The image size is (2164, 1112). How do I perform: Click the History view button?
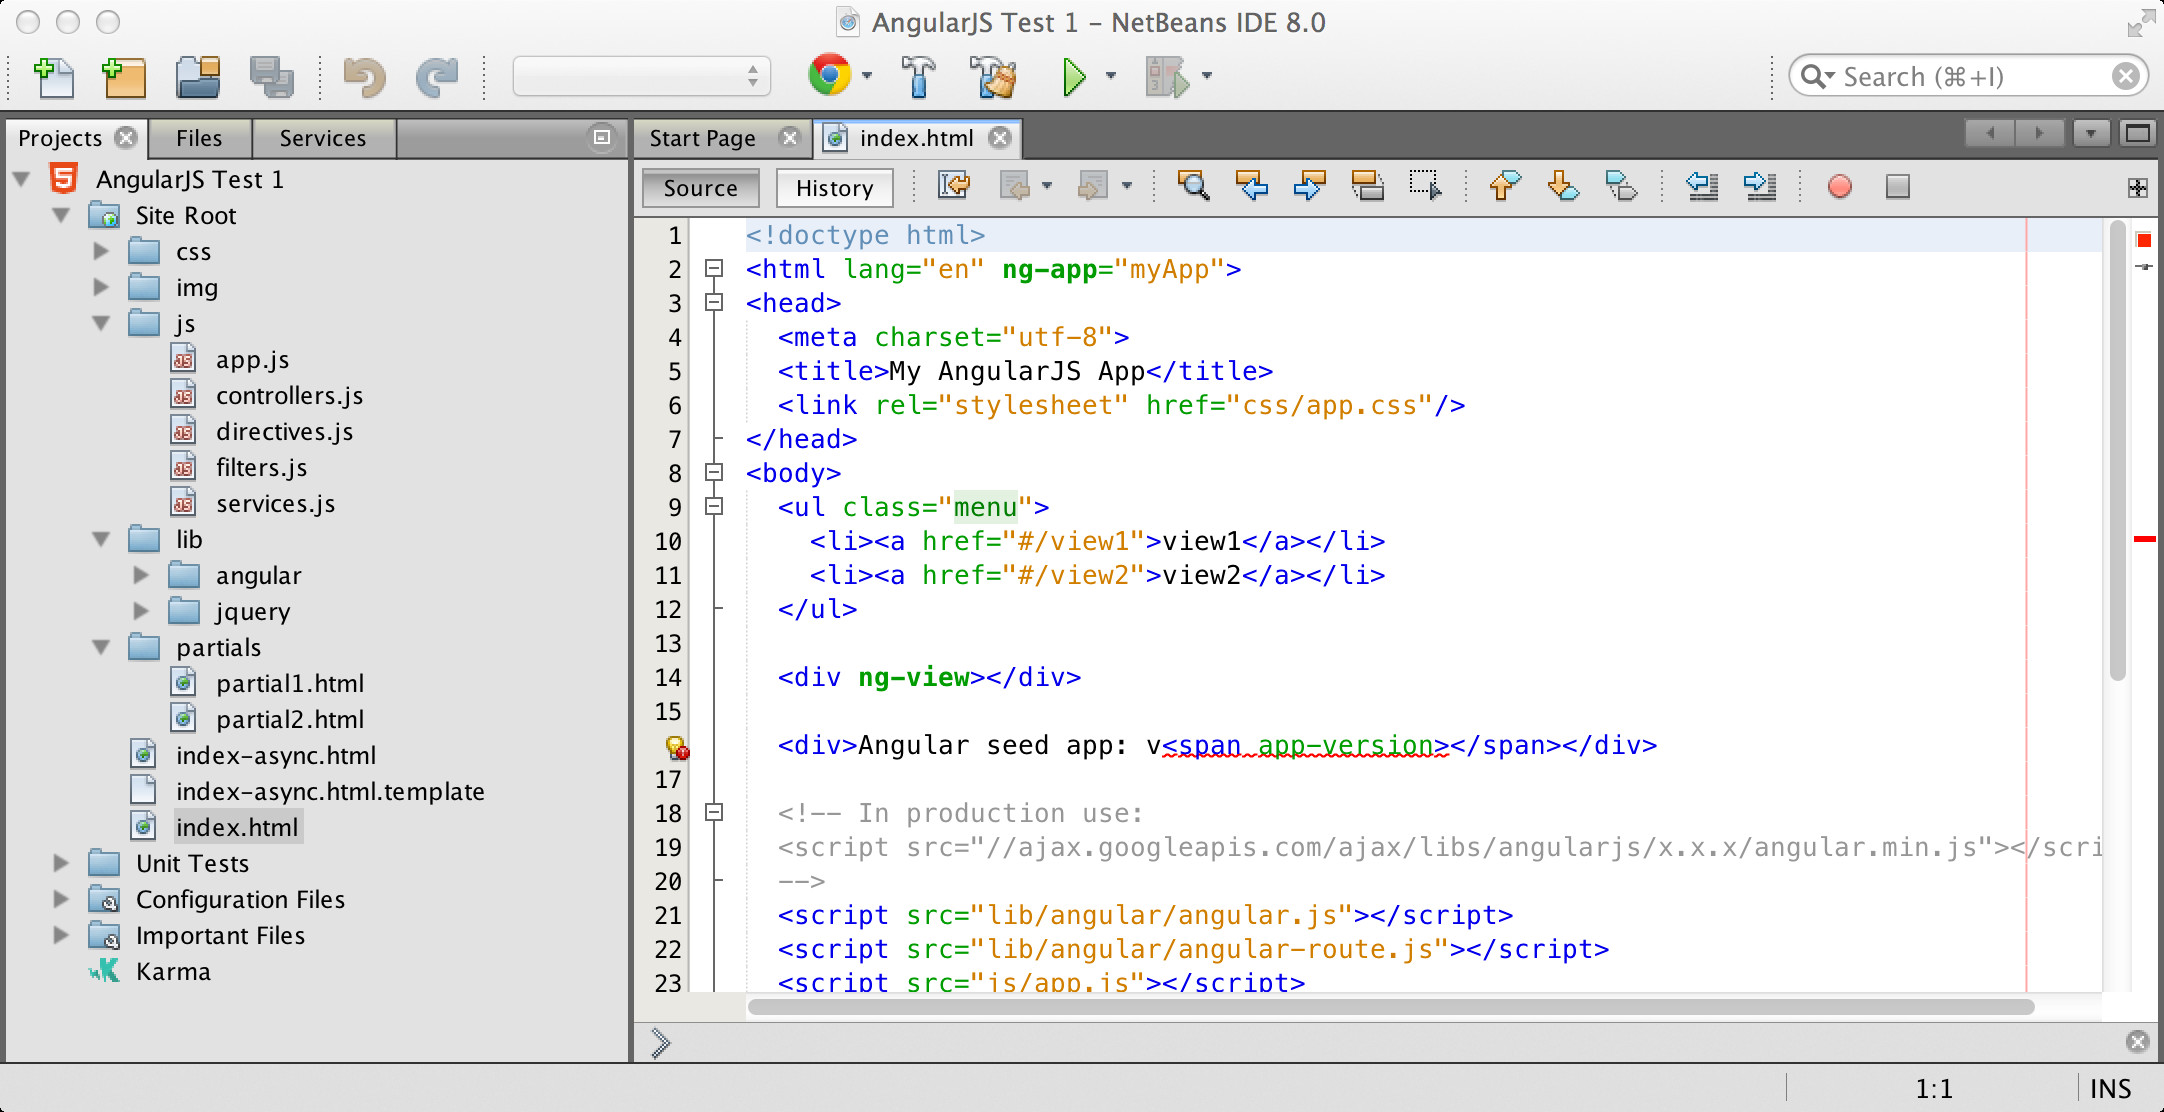tap(835, 188)
